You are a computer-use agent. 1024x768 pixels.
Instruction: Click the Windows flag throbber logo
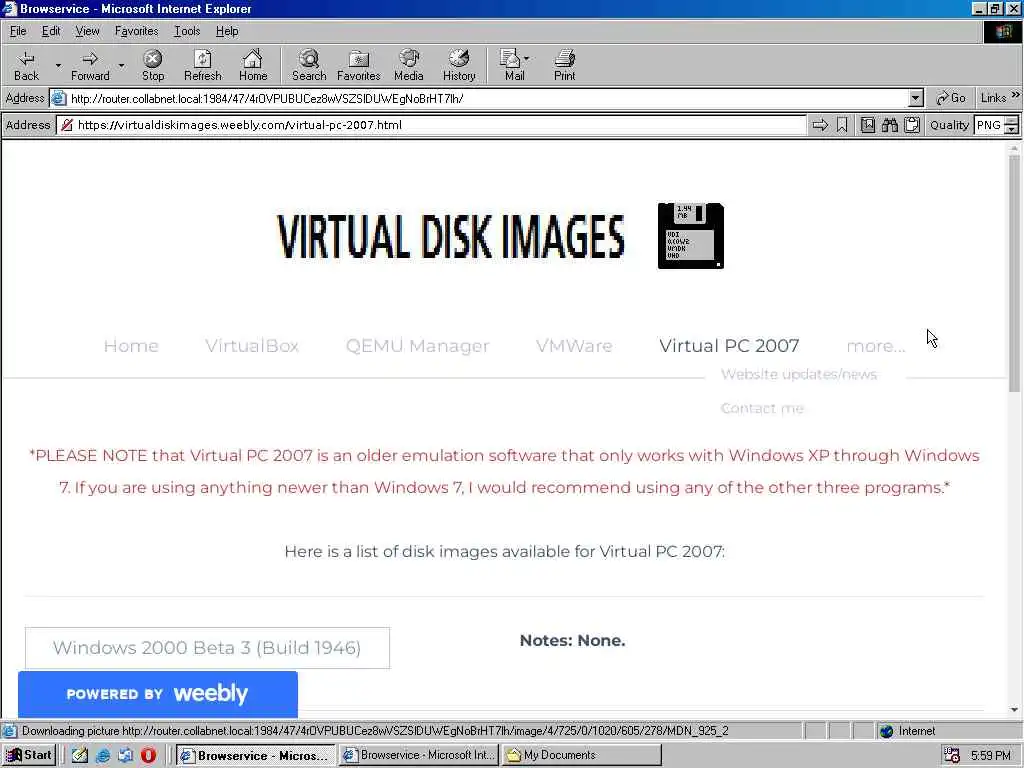pyautogui.click(x=1002, y=31)
